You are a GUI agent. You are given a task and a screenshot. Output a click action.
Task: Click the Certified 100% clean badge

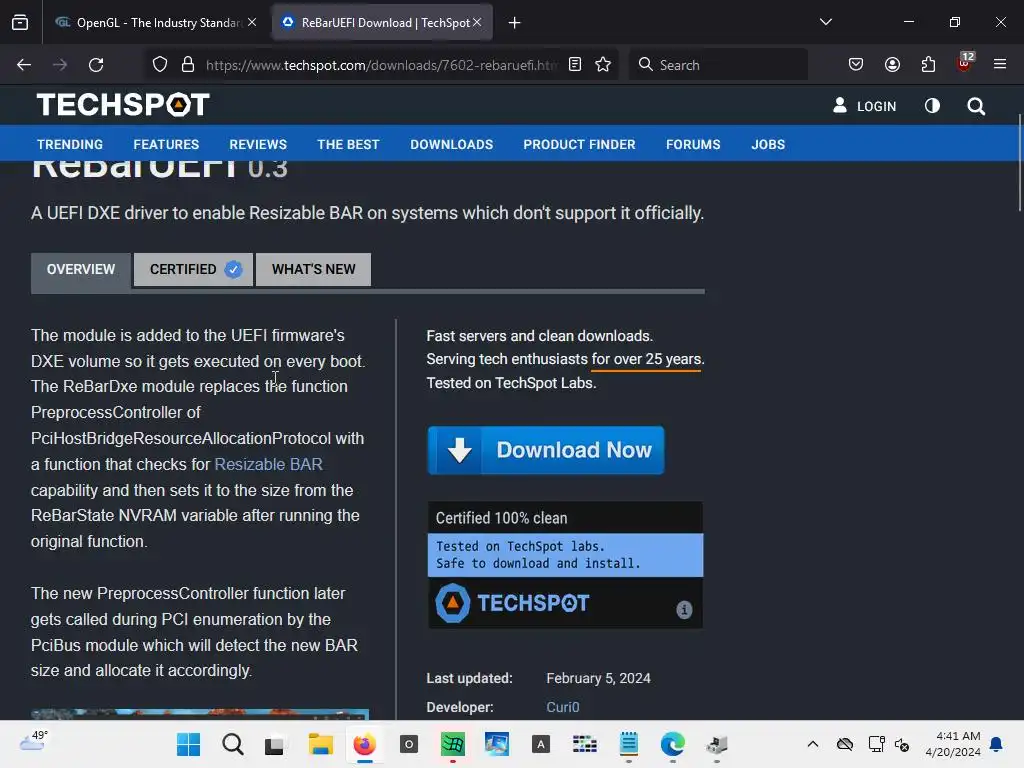pos(566,565)
